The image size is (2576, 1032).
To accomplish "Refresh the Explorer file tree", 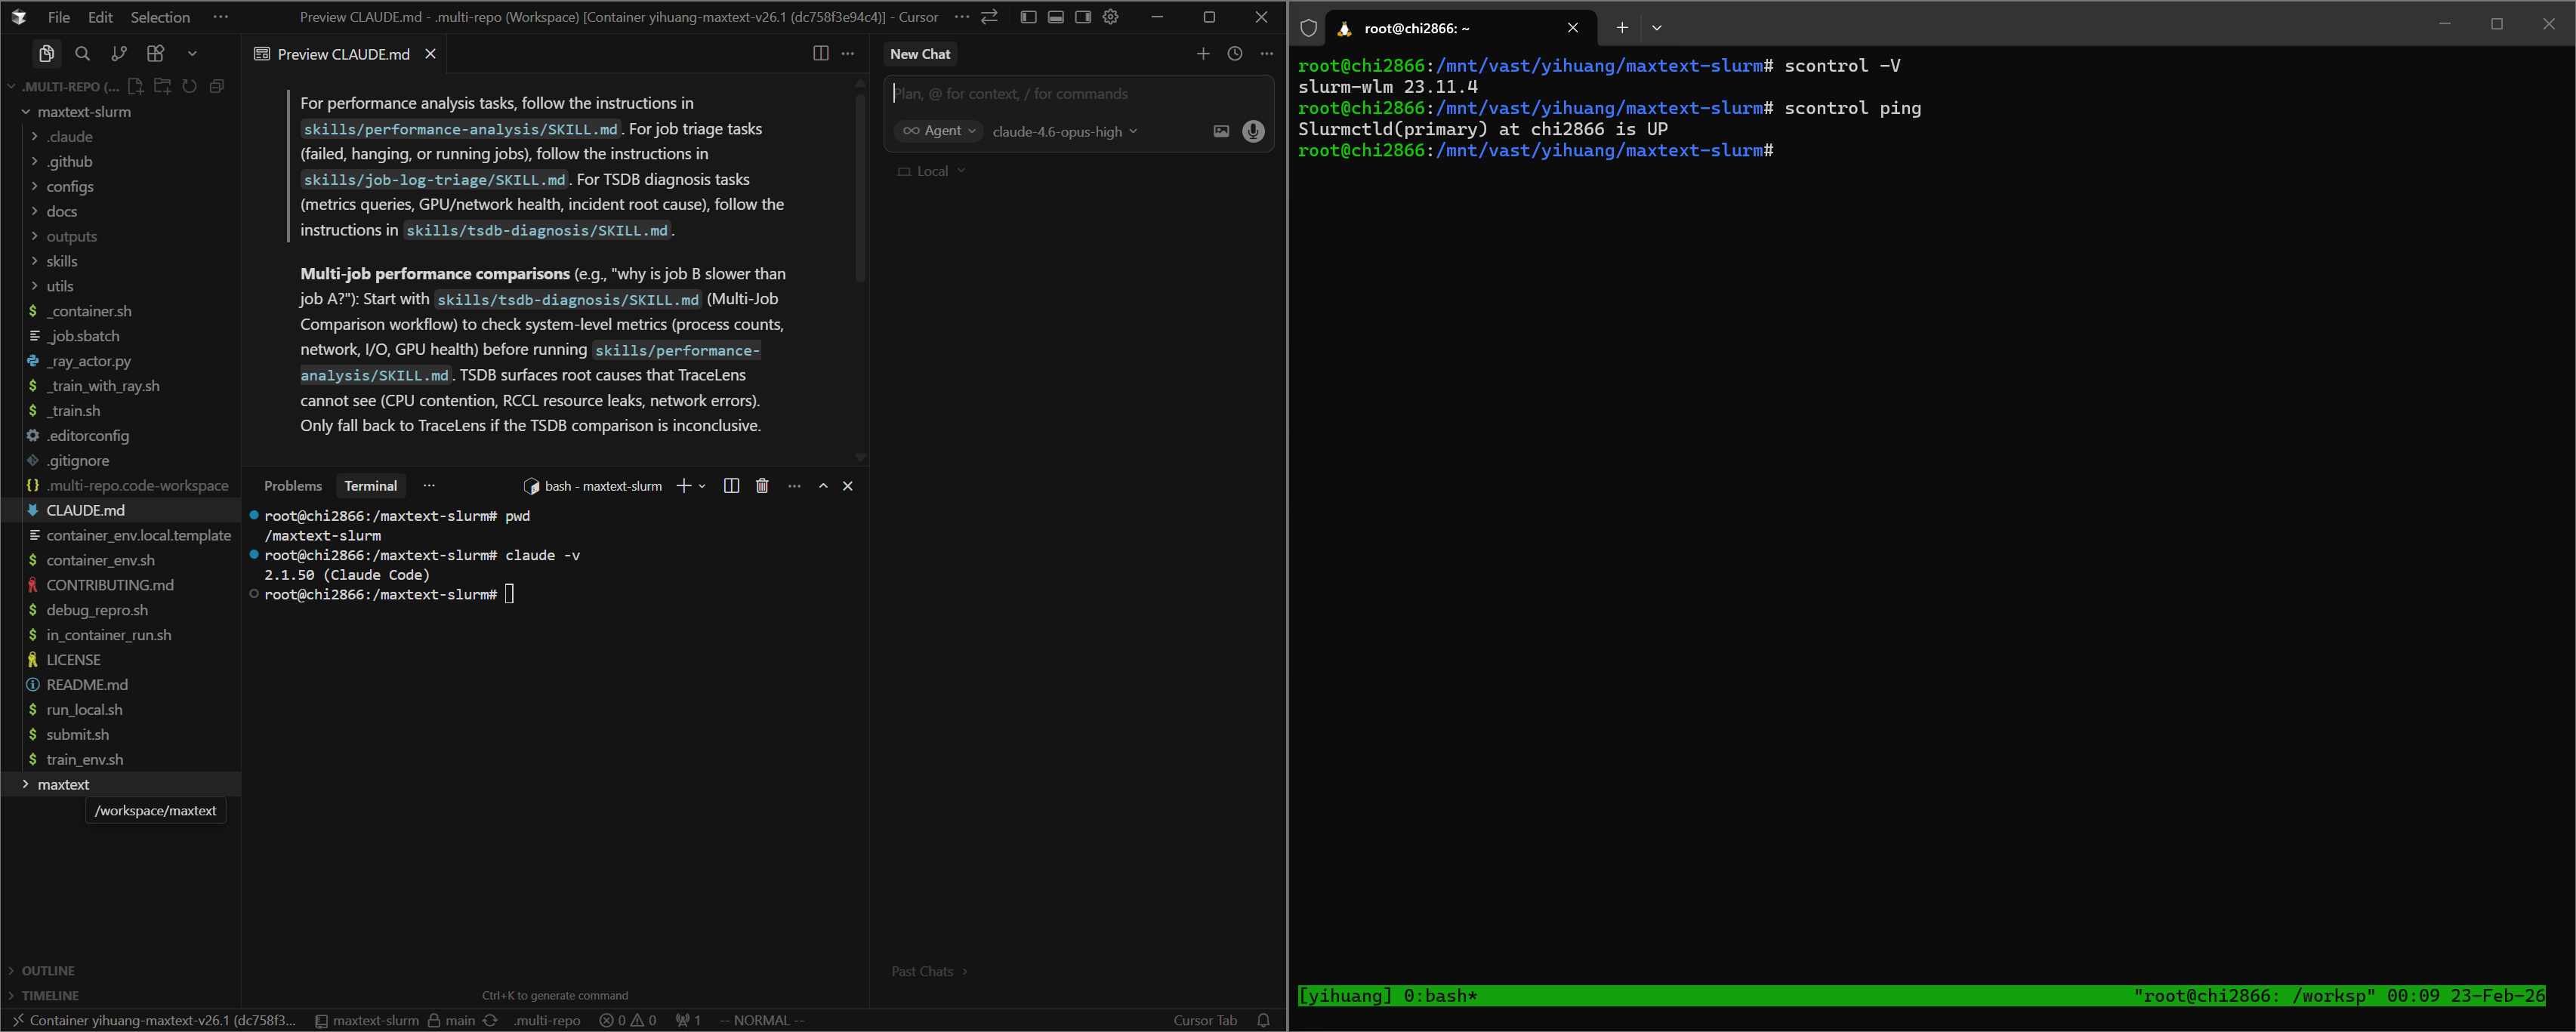I will [190, 87].
